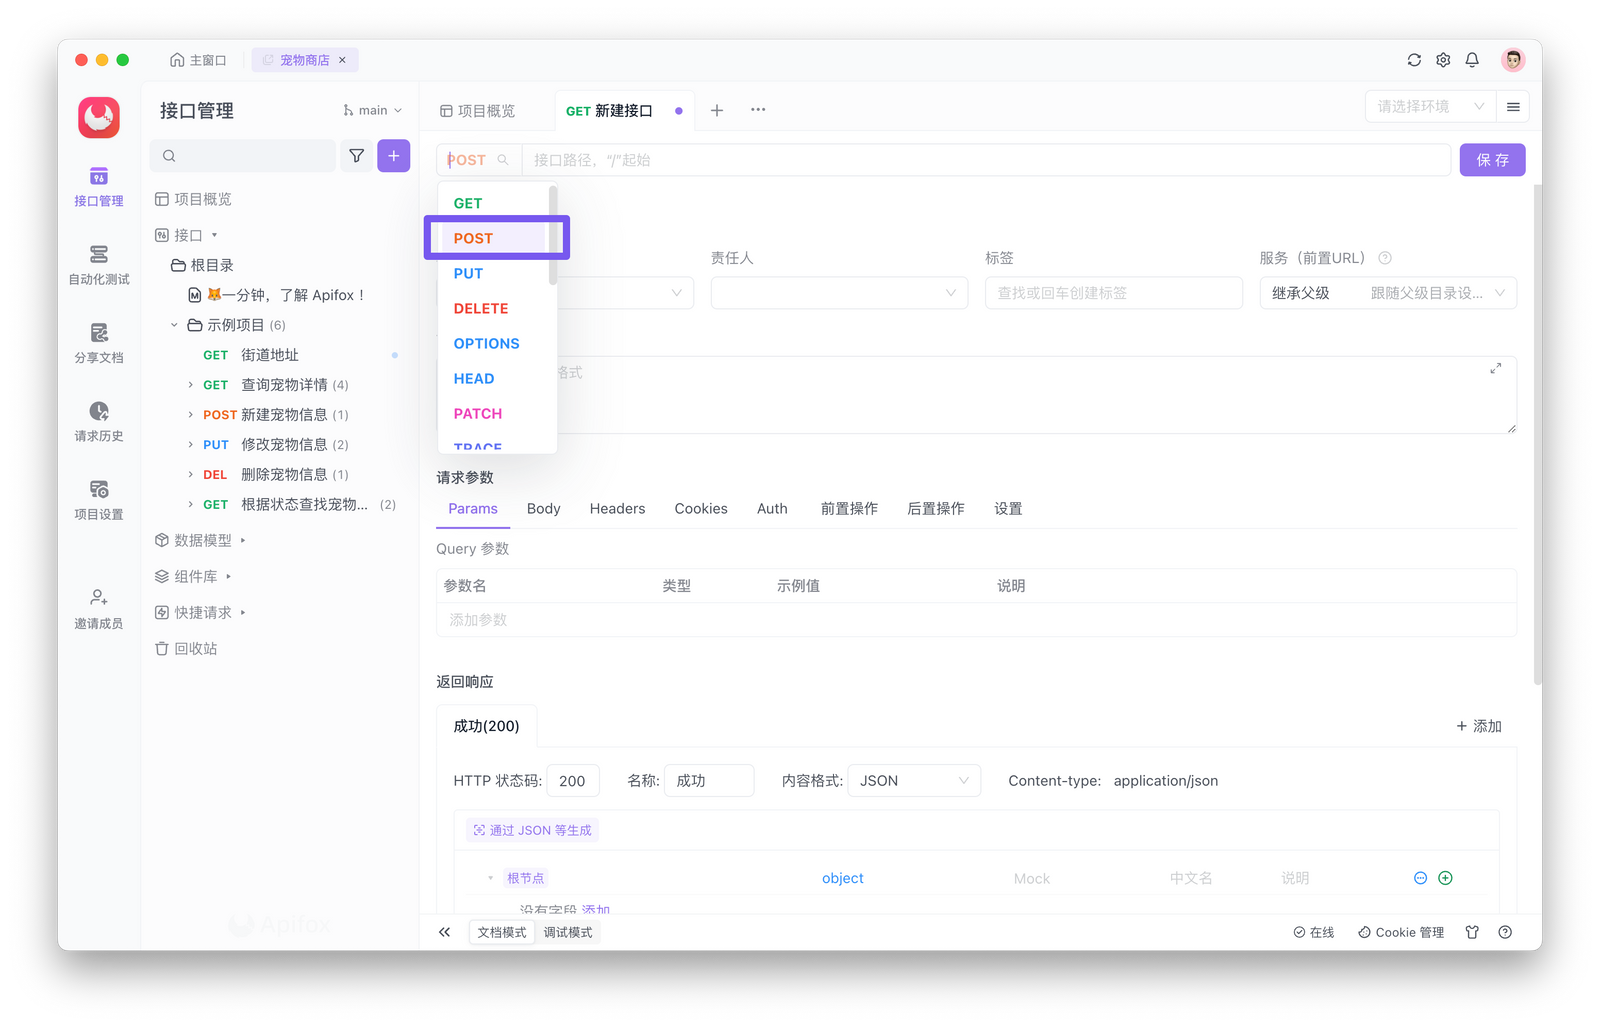Select the Headers request parameter tab

(617, 508)
